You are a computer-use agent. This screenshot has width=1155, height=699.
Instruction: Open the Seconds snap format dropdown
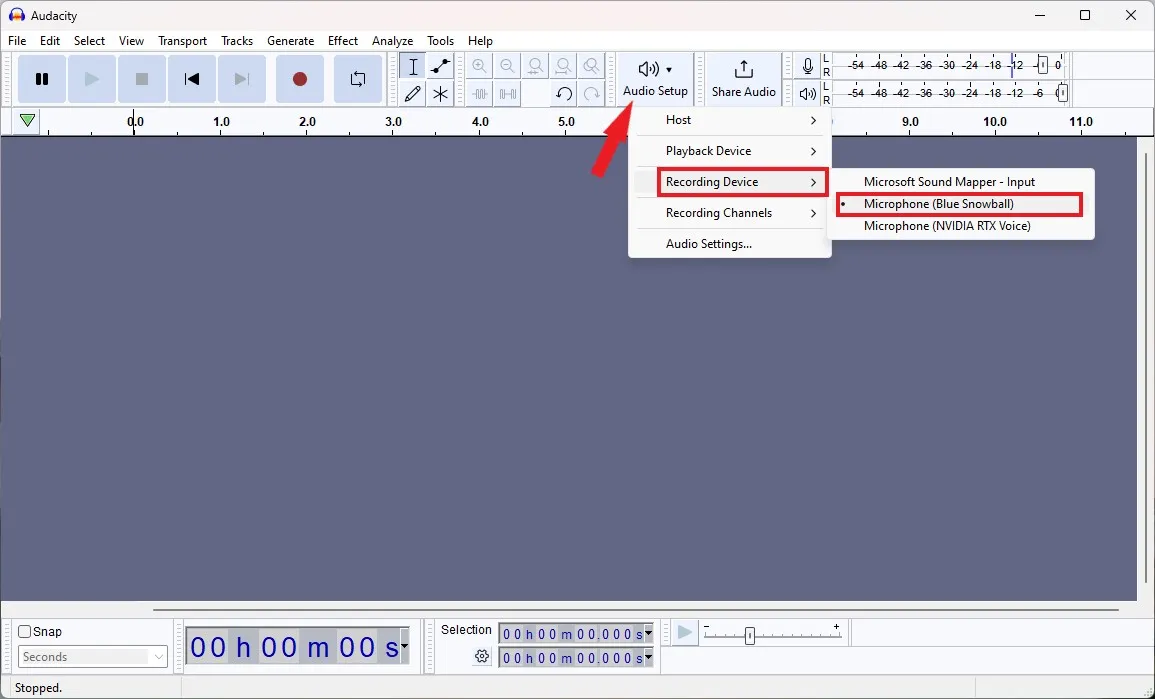[158, 656]
